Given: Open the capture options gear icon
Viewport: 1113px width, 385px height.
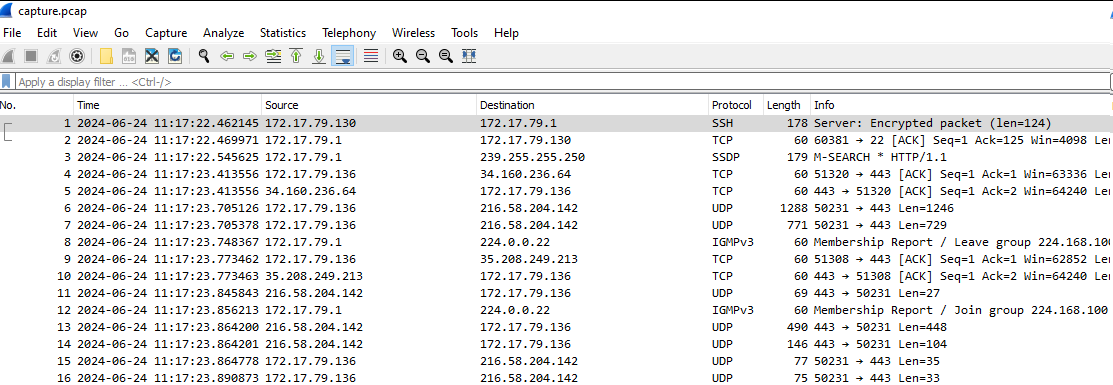Looking at the screenshot, I should pyautogui.click(x=77, y=56).
